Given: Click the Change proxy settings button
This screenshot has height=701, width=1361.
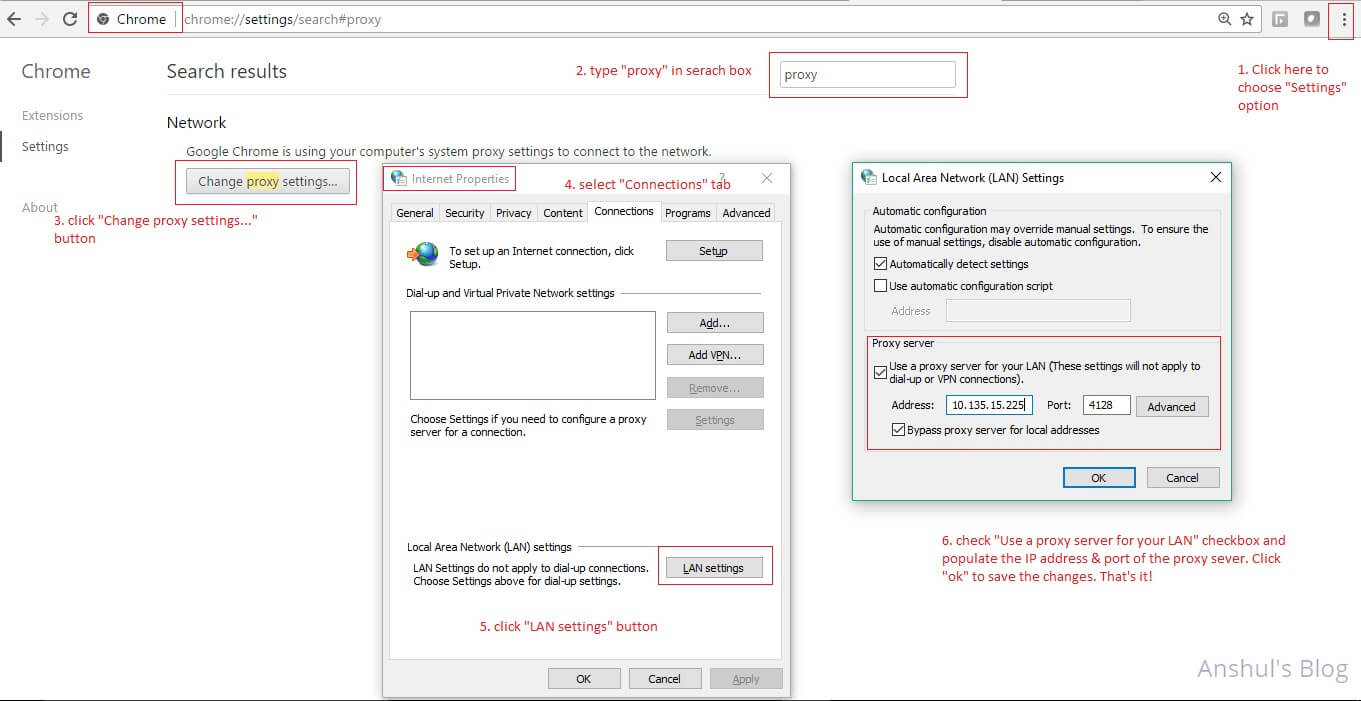Looking at the screenshot, I should pyautogui.click(x=268, y=181).
